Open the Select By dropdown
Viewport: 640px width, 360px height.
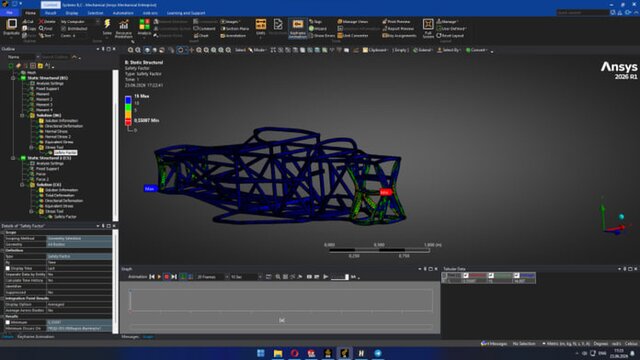449,50
